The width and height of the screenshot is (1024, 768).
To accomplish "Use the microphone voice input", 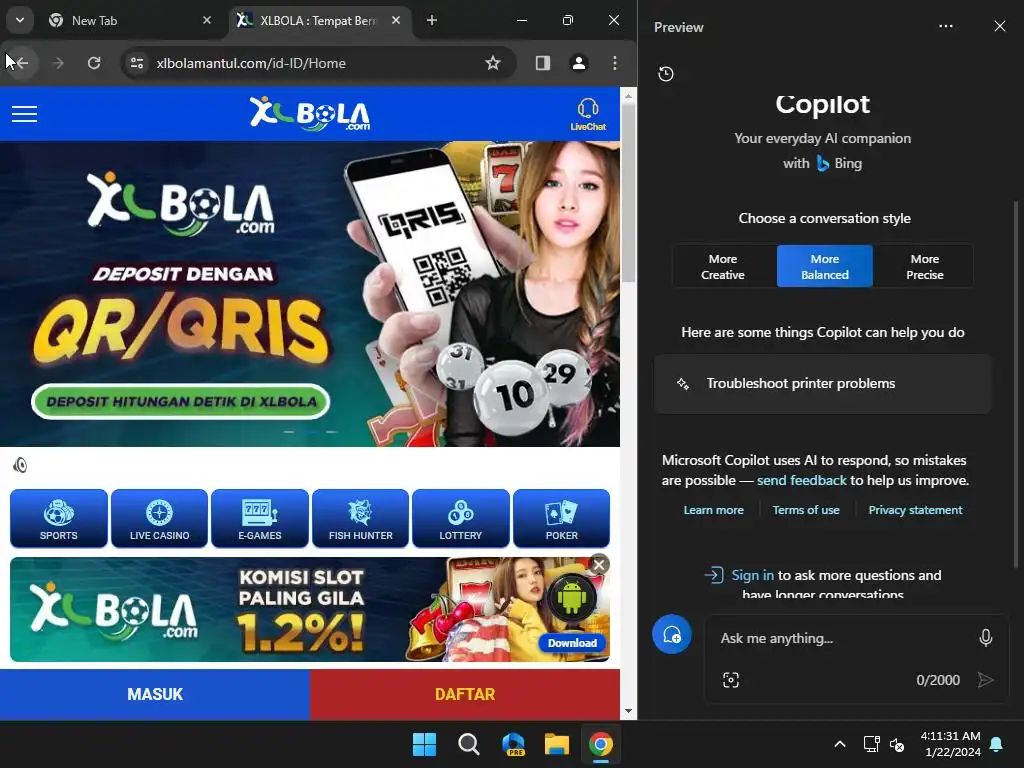I will pos(985,638).
